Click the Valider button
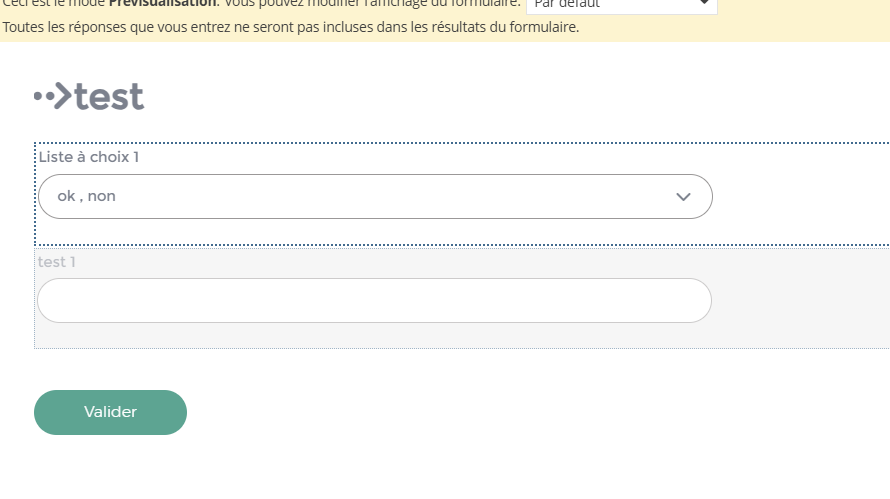The width and height of the screenshot is (890, 499). 110,412
